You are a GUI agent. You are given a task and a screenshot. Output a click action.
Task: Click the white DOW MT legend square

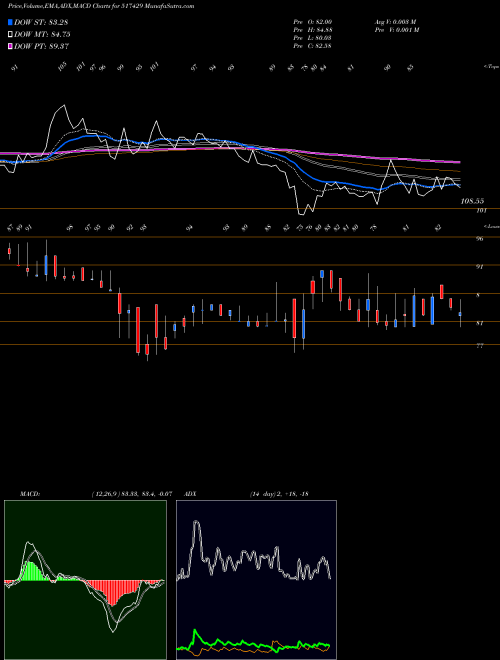coord(11,35)
